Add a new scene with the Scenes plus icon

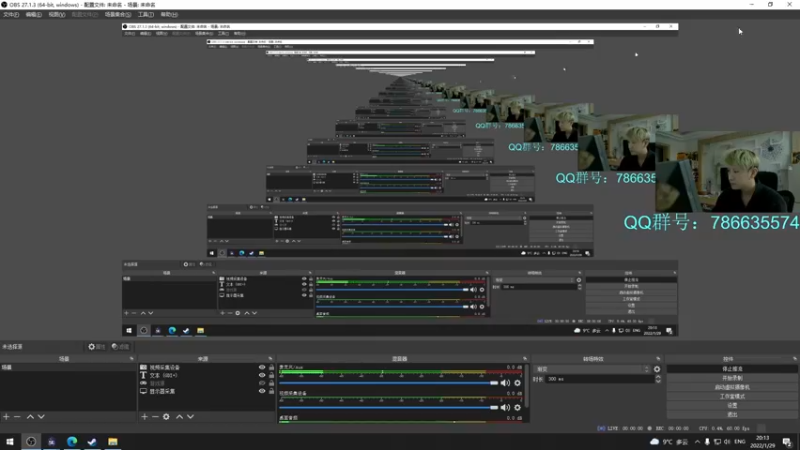(x=6, y=417)
